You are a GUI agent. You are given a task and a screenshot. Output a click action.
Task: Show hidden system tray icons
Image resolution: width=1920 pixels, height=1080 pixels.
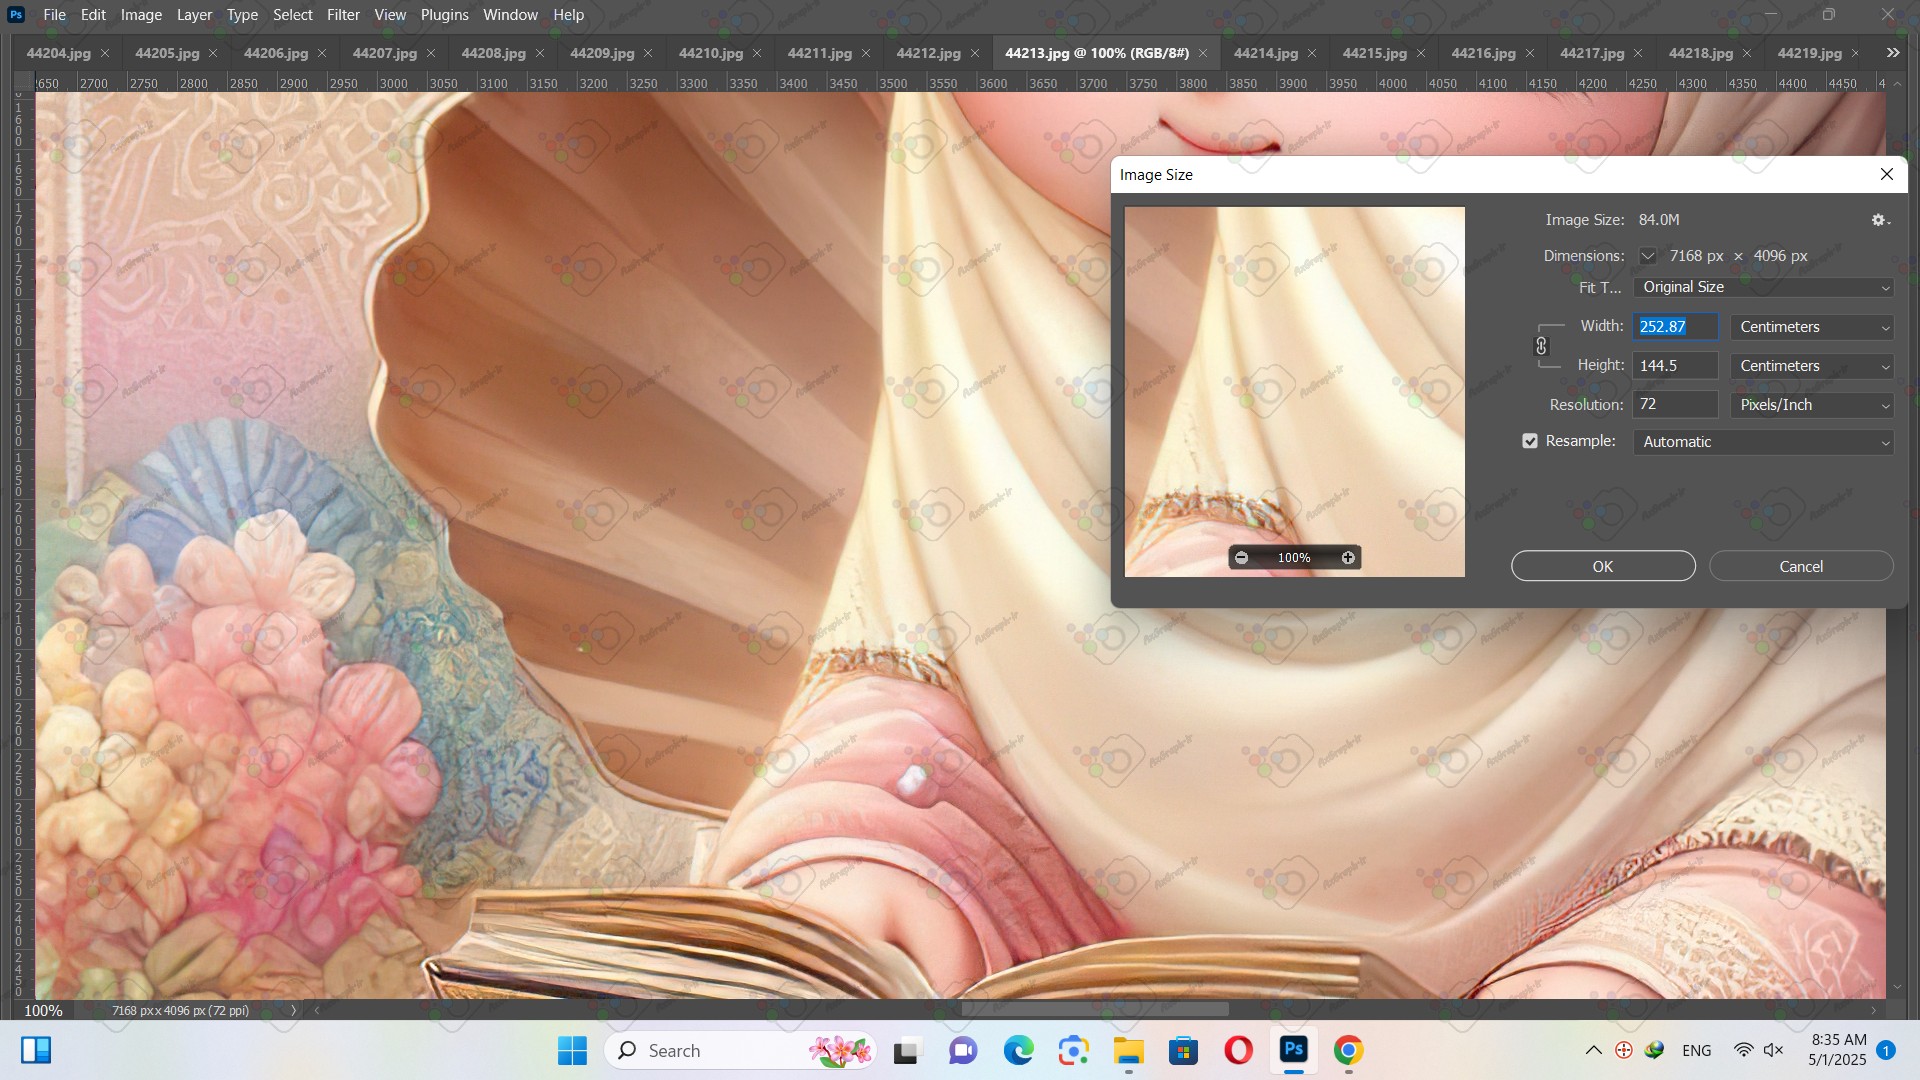pyautogui.click(x=1594, y=1051)
